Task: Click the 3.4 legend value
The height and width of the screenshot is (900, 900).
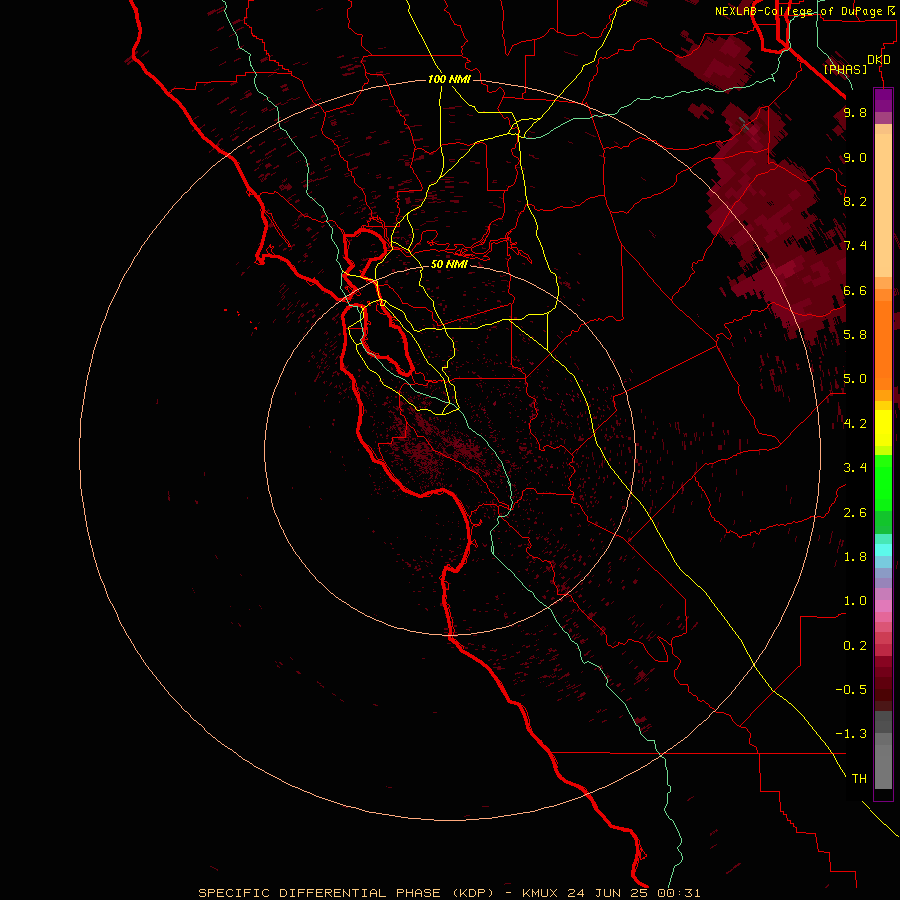Action: point(855,468)
